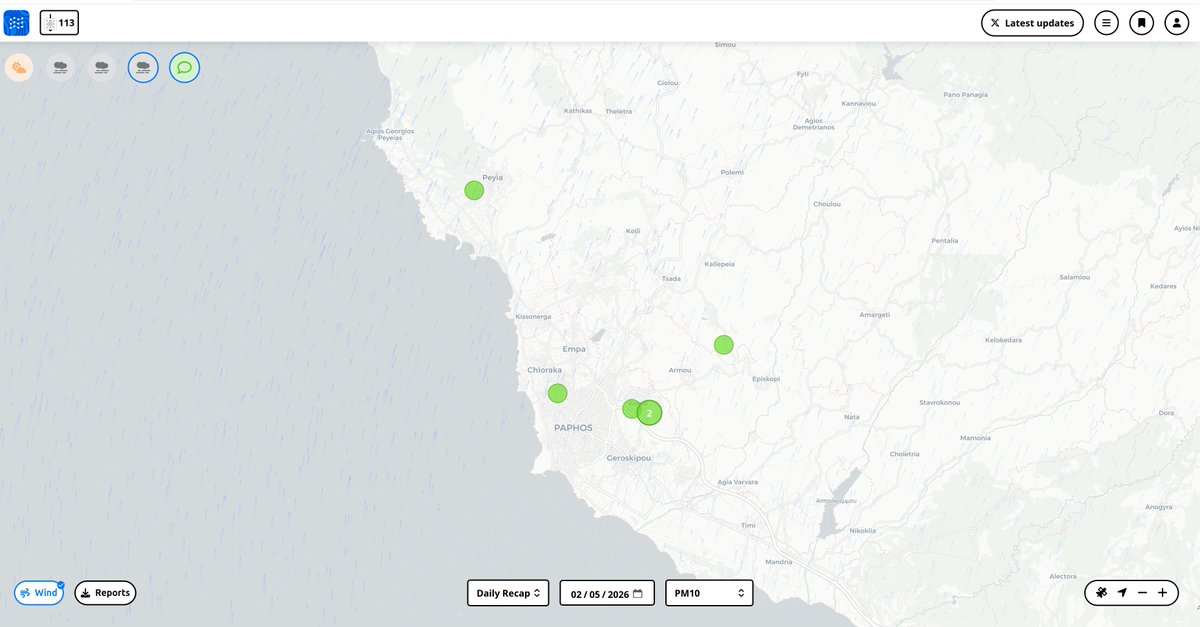1200x627 pixels.
Task: Select the green station marker near Peyia
Action: point(474,190)
